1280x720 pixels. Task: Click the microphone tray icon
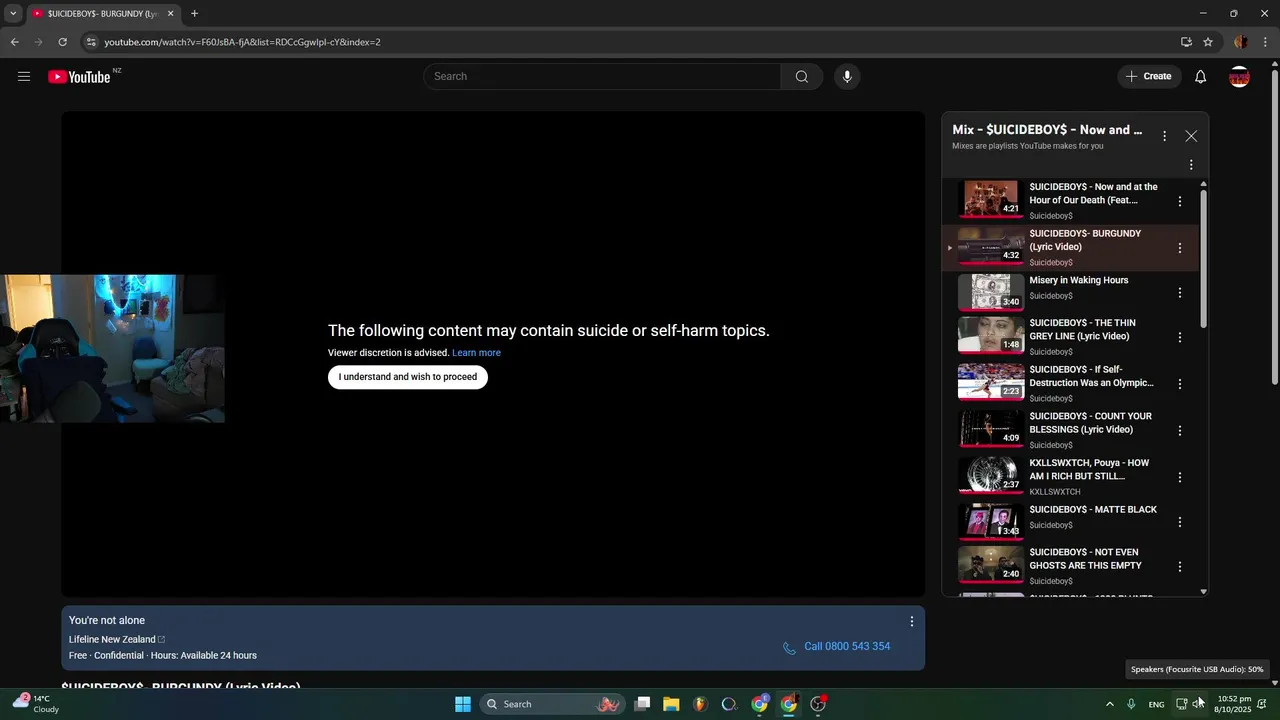1131,704
